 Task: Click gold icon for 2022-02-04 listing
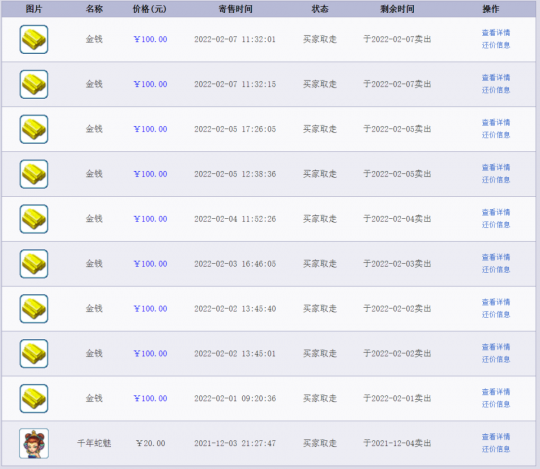pos(34,219)
